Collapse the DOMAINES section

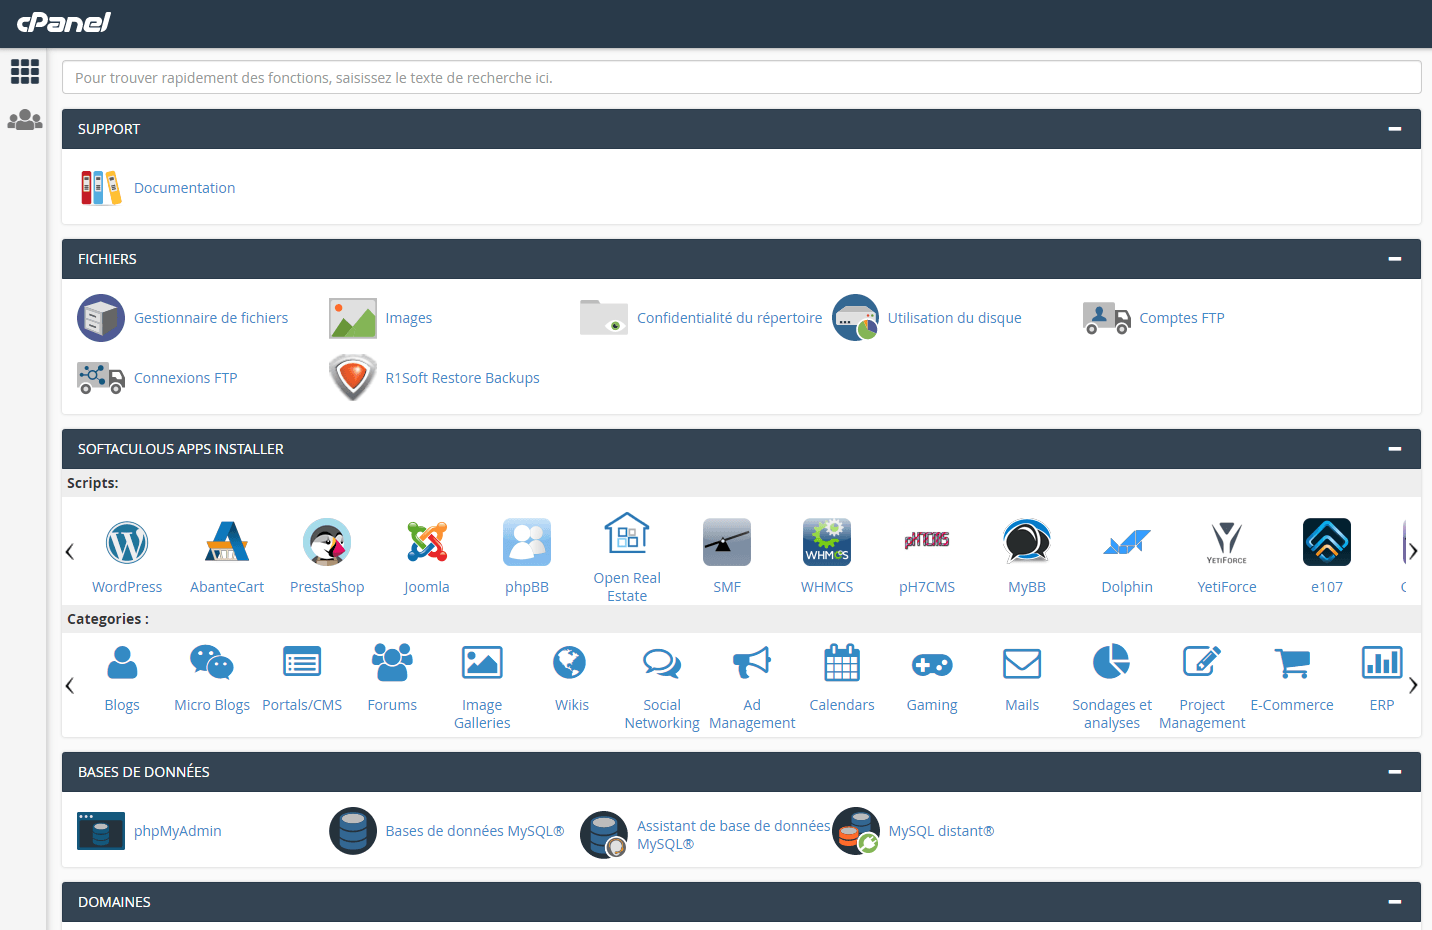pos(1395,902)
